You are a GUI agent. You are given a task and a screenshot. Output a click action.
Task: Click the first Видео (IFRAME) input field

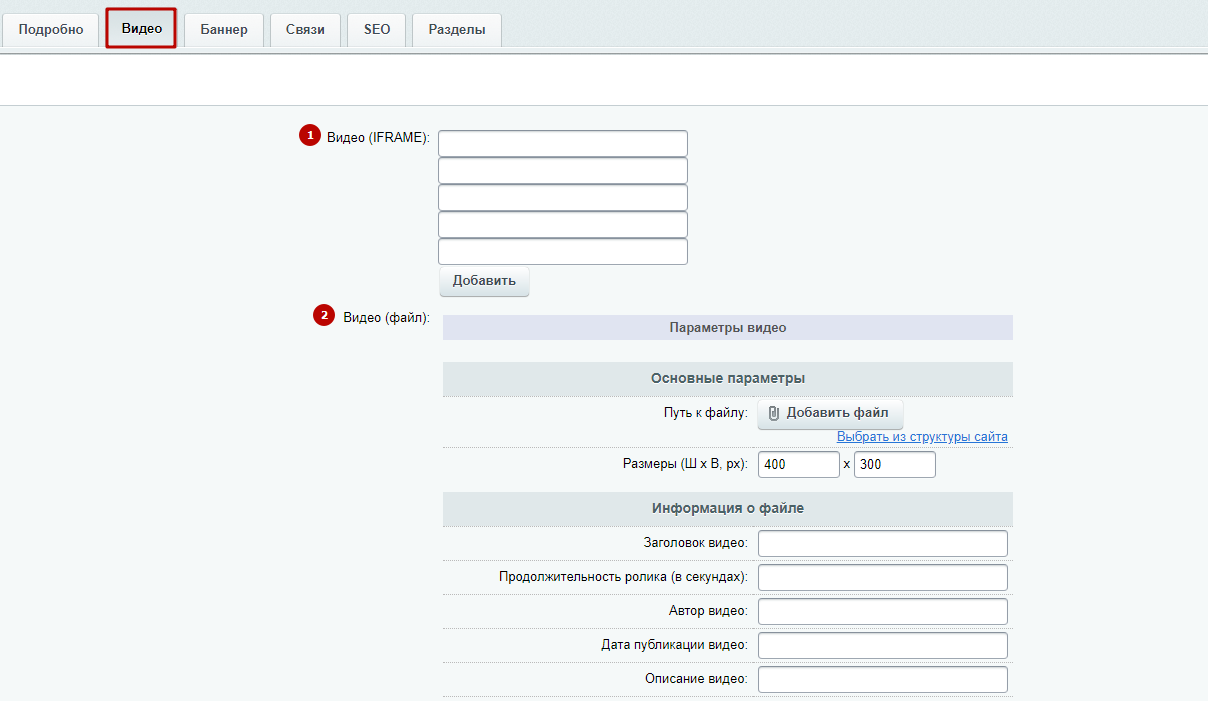pyautogui.click(x=563, y=144)
